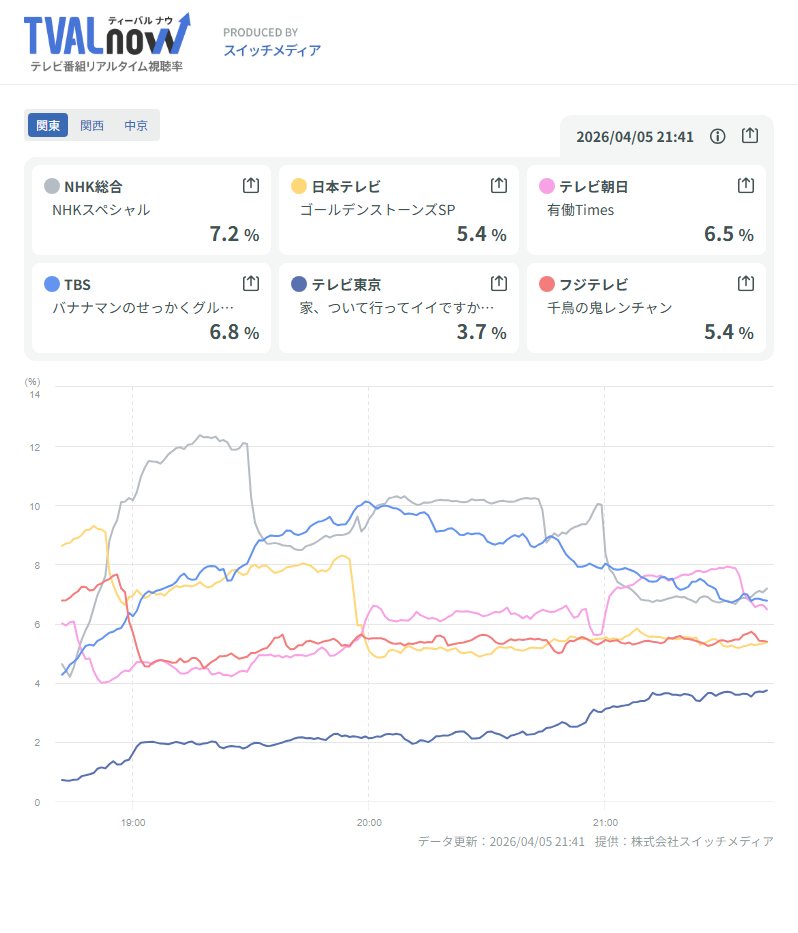
Task: Click the gray NHK総合 color dot
Action: coord(52,186)
